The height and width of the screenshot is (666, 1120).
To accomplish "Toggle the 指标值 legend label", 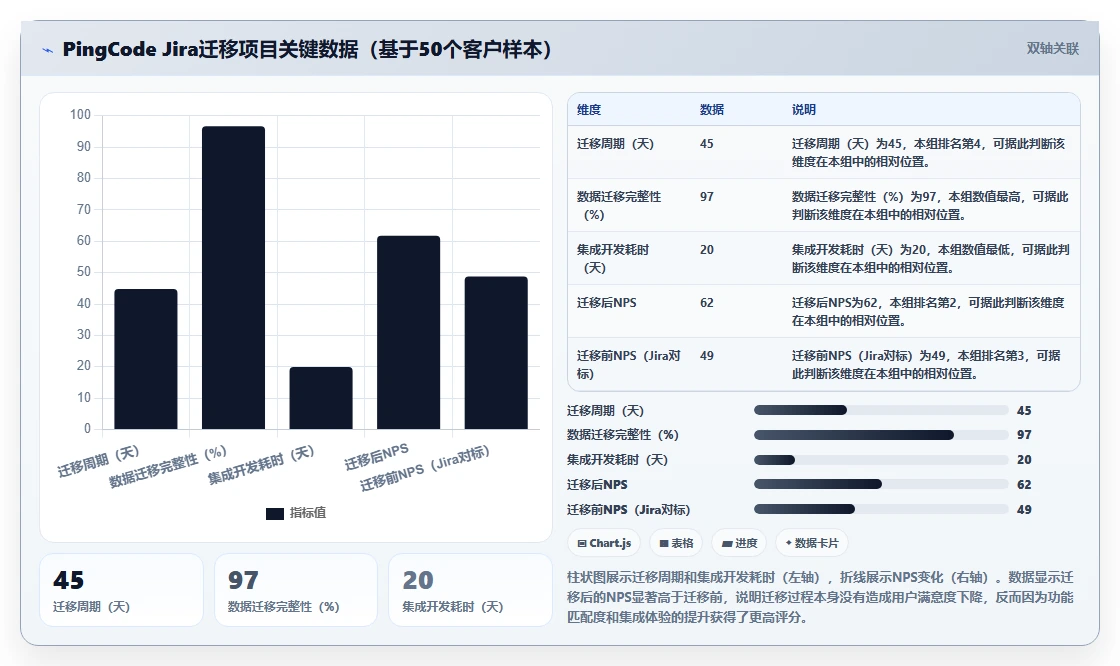I will (x=308, y=513).
